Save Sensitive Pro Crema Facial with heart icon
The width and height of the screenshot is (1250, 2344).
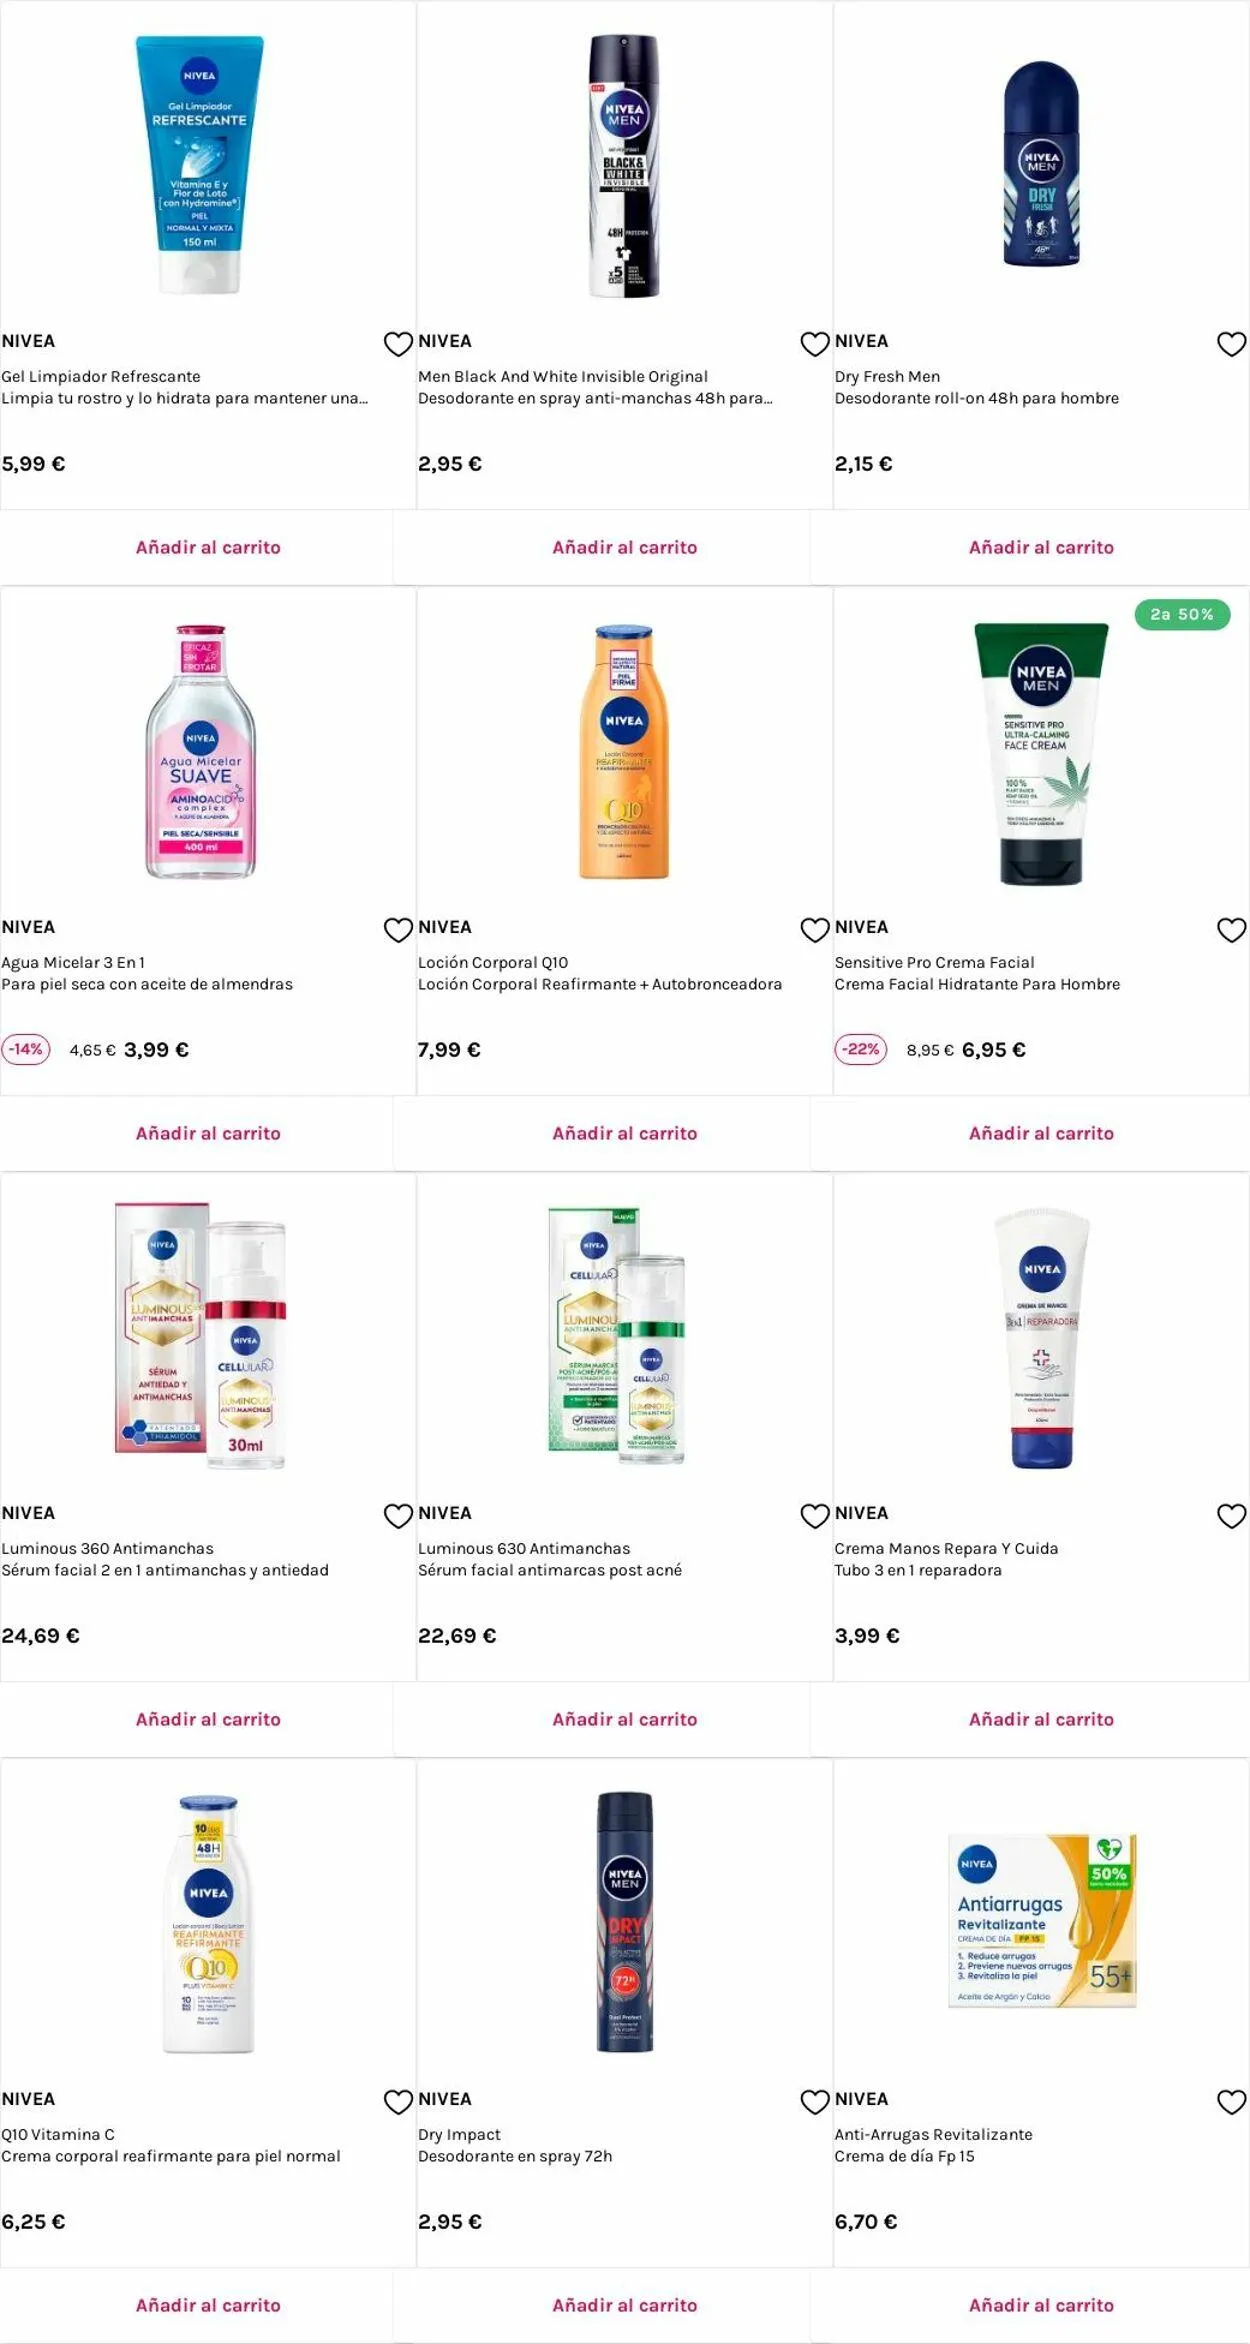[1231, 930]
